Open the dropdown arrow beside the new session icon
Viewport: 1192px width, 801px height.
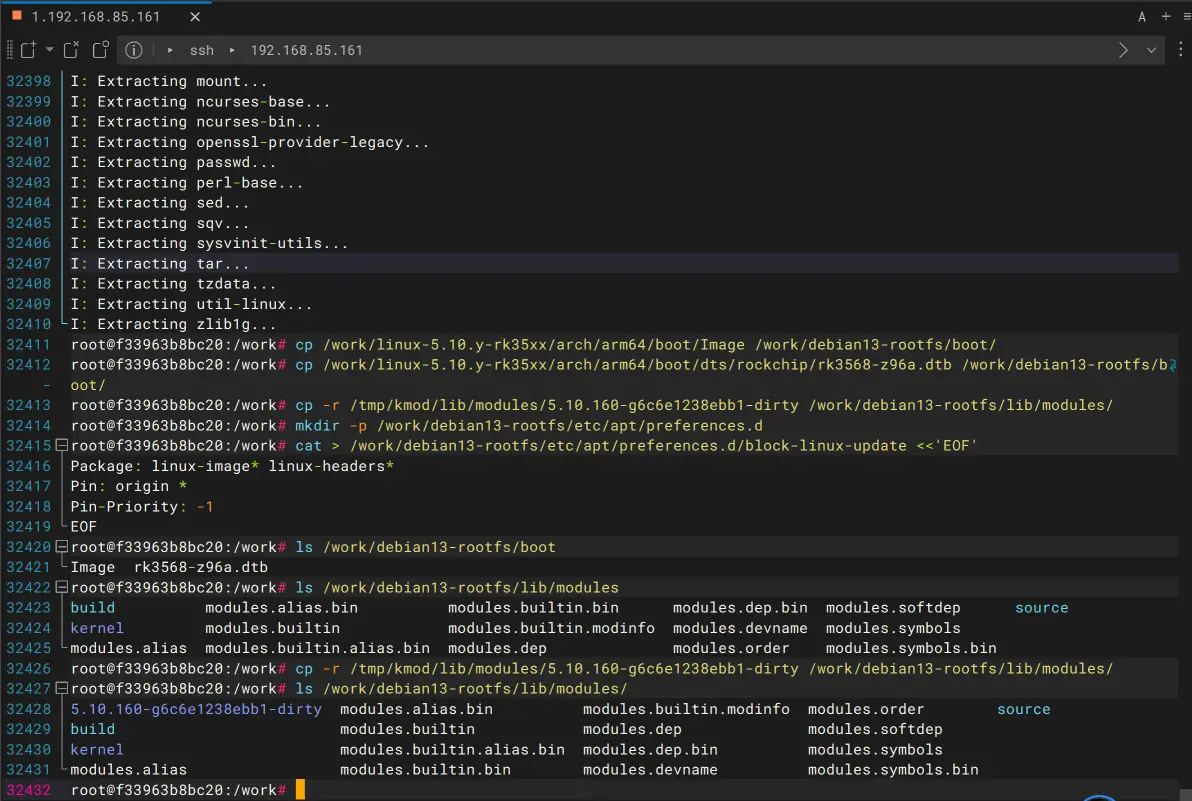pyautogui.click(x=49, y=50)
